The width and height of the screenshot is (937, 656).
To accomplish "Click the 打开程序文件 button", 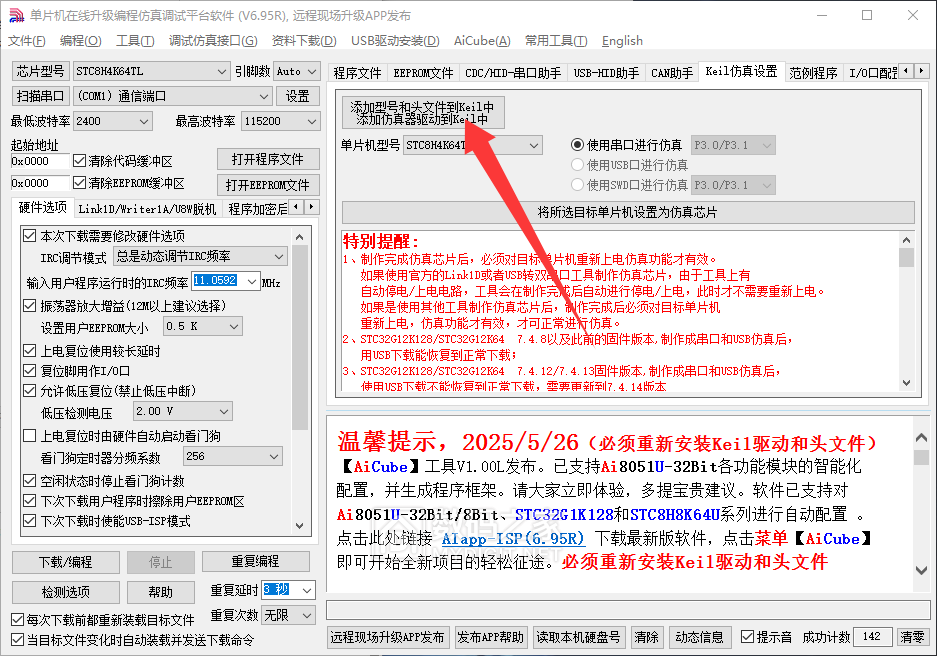I will pyautogui.click(x=267, y=160).
